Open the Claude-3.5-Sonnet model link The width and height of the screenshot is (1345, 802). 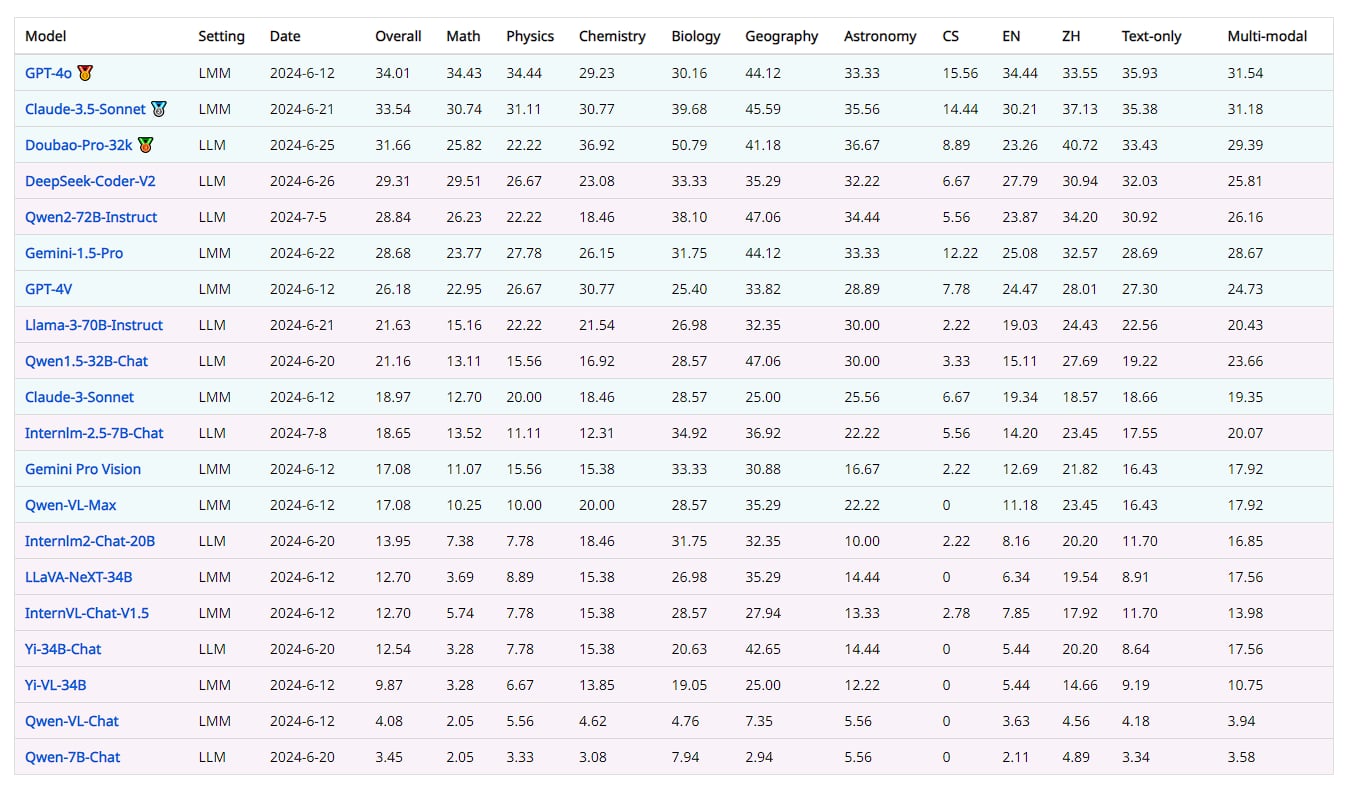point(85,109)
